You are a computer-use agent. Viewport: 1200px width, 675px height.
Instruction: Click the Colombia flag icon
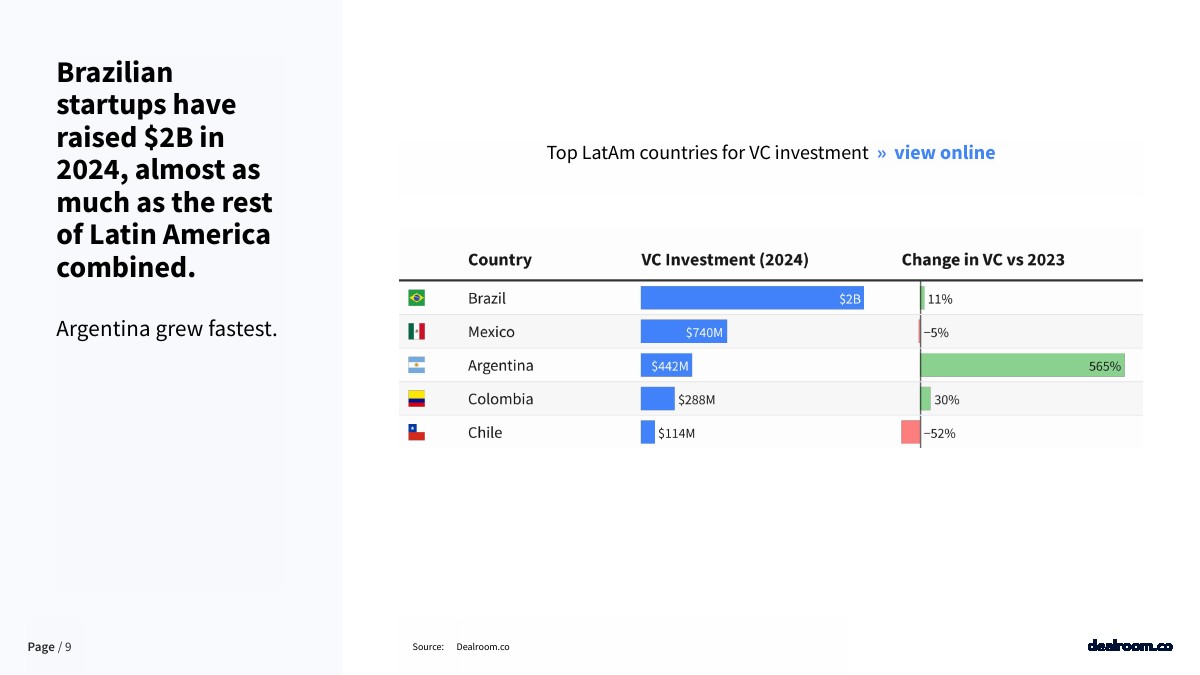(417, 399)
